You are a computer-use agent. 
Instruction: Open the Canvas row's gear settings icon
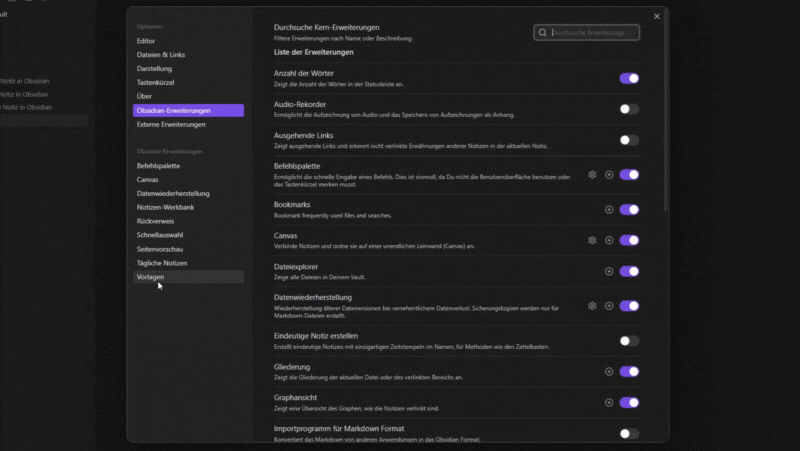tap(592, 240)
